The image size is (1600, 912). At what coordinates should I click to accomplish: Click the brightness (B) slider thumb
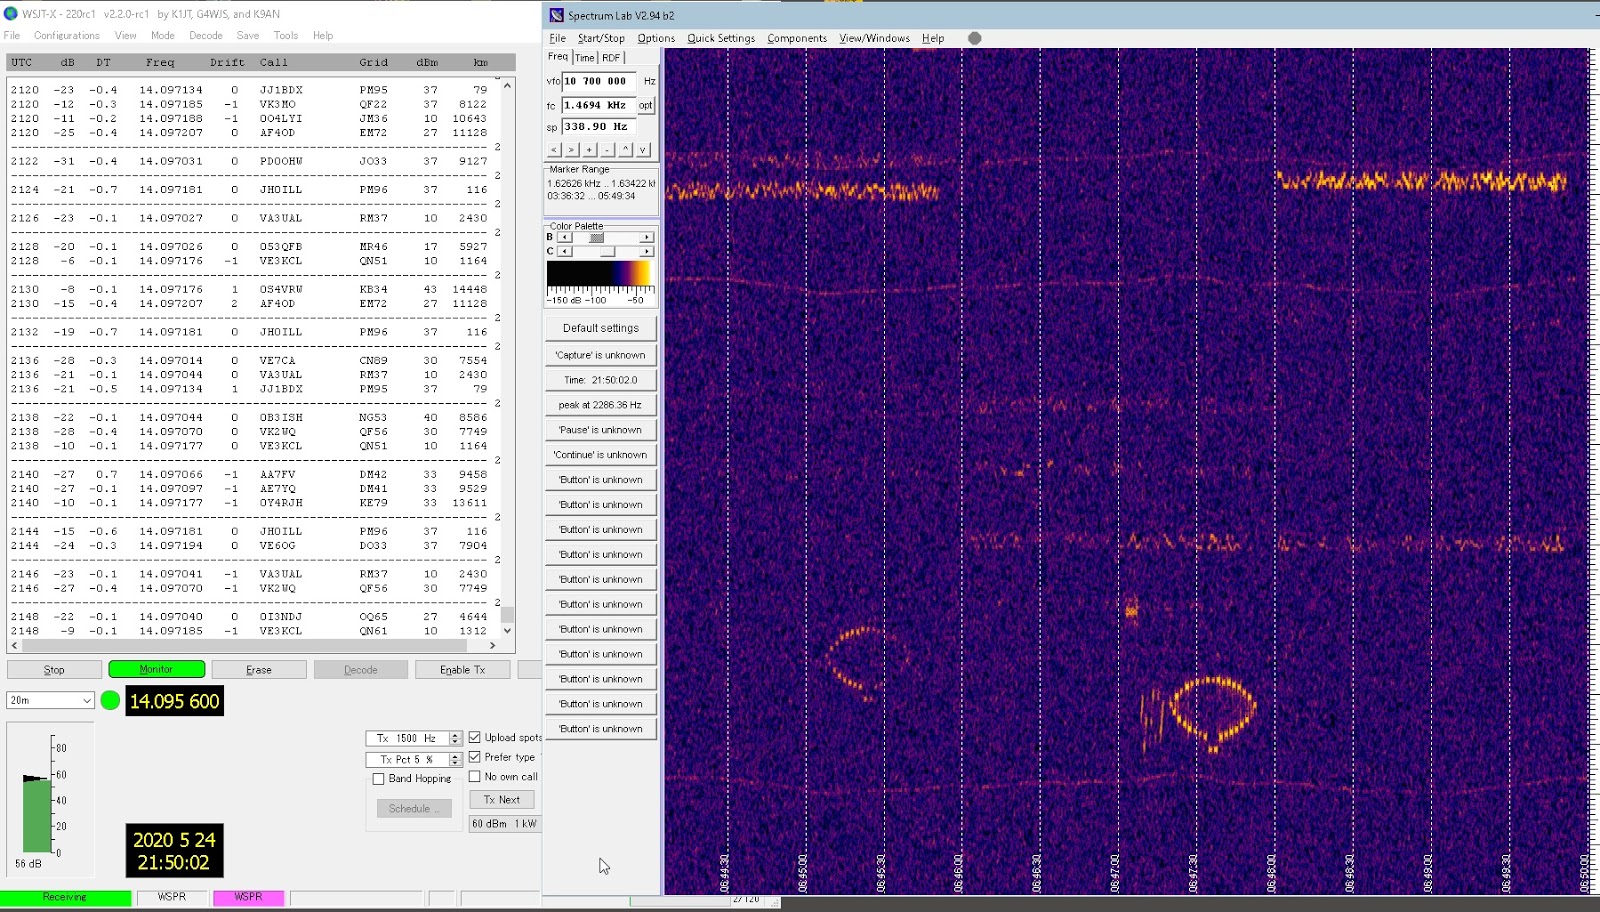click(x=597, y=237)
